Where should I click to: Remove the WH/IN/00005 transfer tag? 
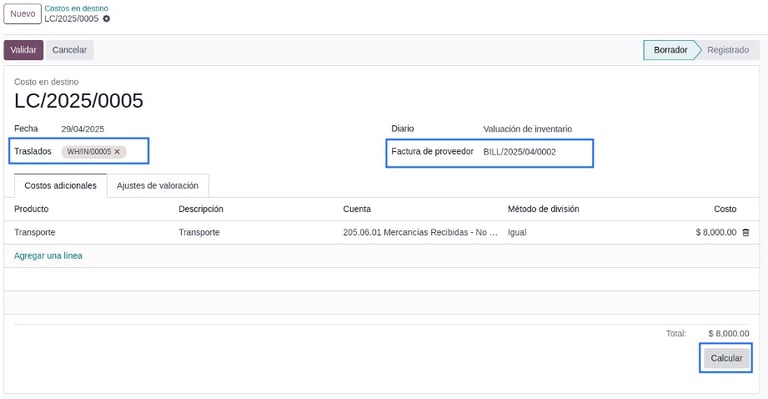tap(117, 152)
